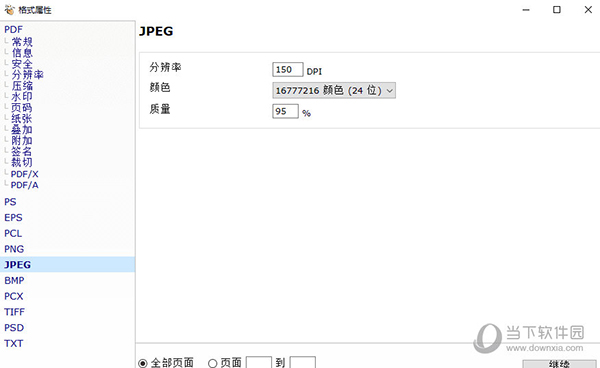Open the PDF/A entry
This screenshot has width=600, height=368.
(24, 185)
